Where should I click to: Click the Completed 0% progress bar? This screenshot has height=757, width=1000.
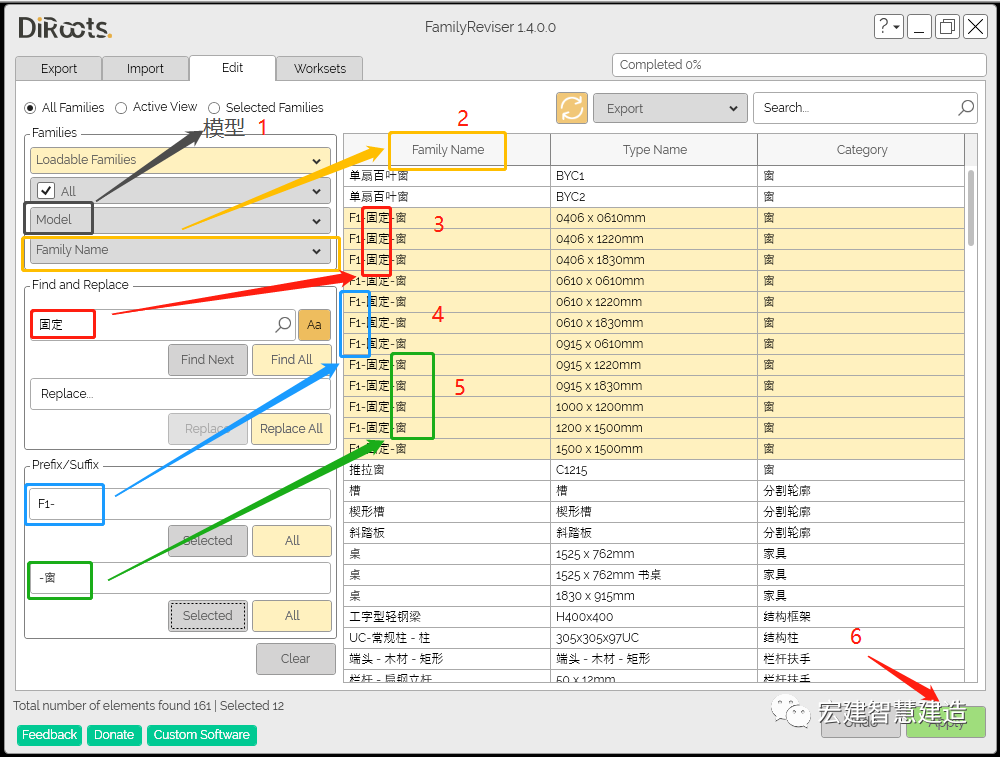(x=798, y=65)
